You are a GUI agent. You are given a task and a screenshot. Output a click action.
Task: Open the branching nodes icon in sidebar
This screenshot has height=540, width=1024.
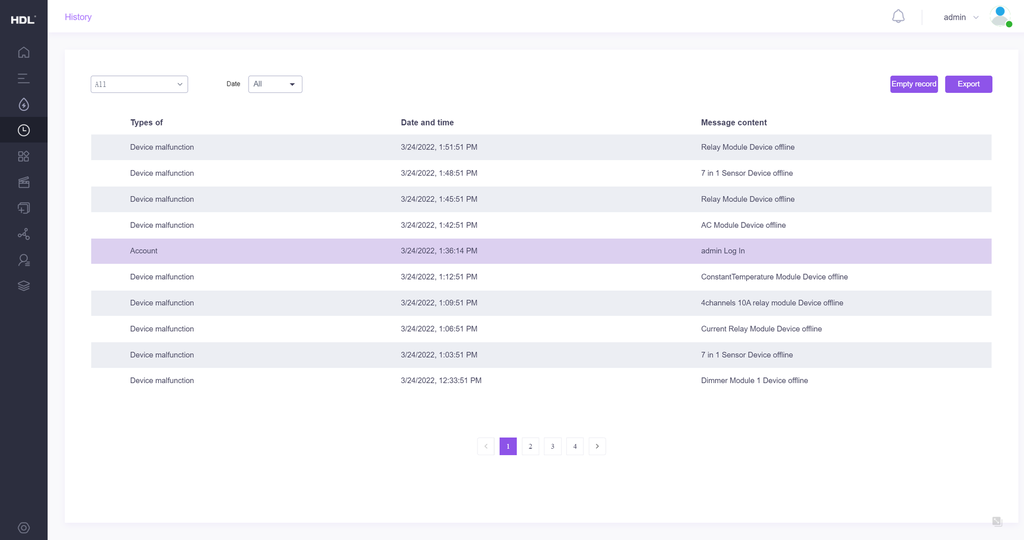click(x=24, y=234)
